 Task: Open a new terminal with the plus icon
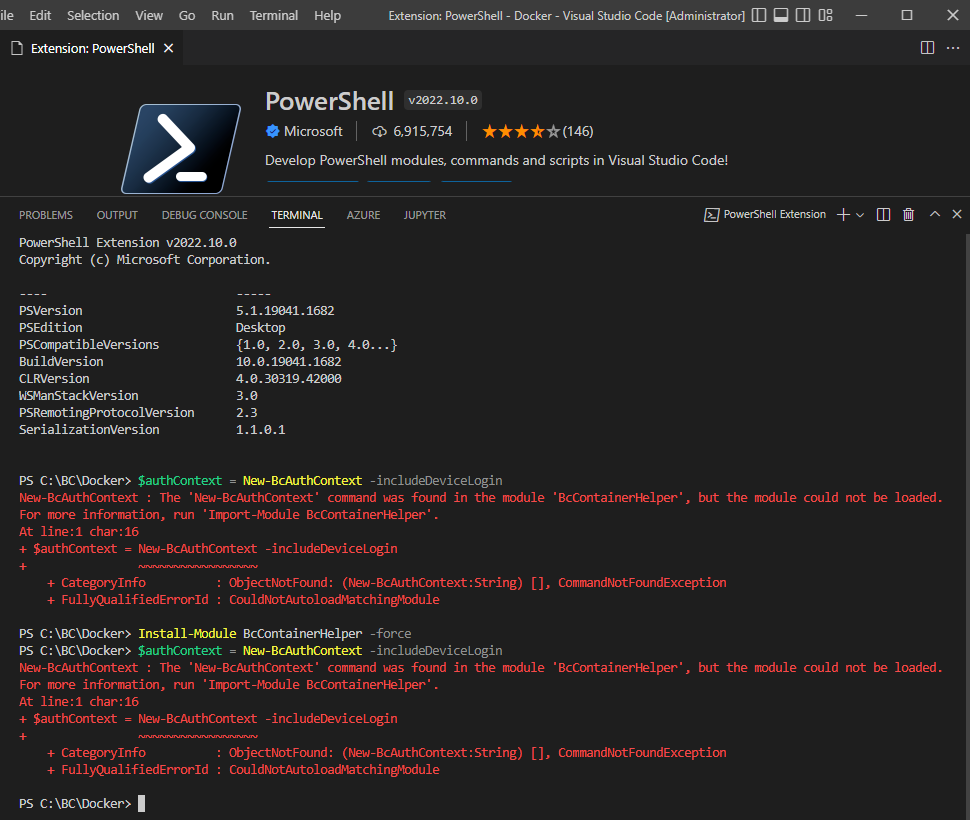843,214
